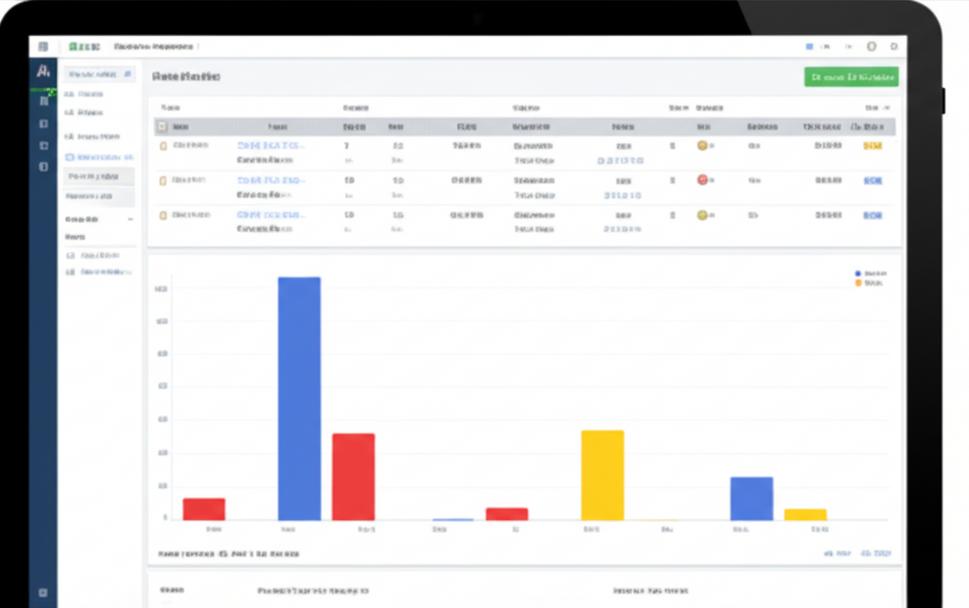The height and width of the screenshot is (608, 969).
Task: Open the third icon in the dark sidebar
Action: point(43,146)
